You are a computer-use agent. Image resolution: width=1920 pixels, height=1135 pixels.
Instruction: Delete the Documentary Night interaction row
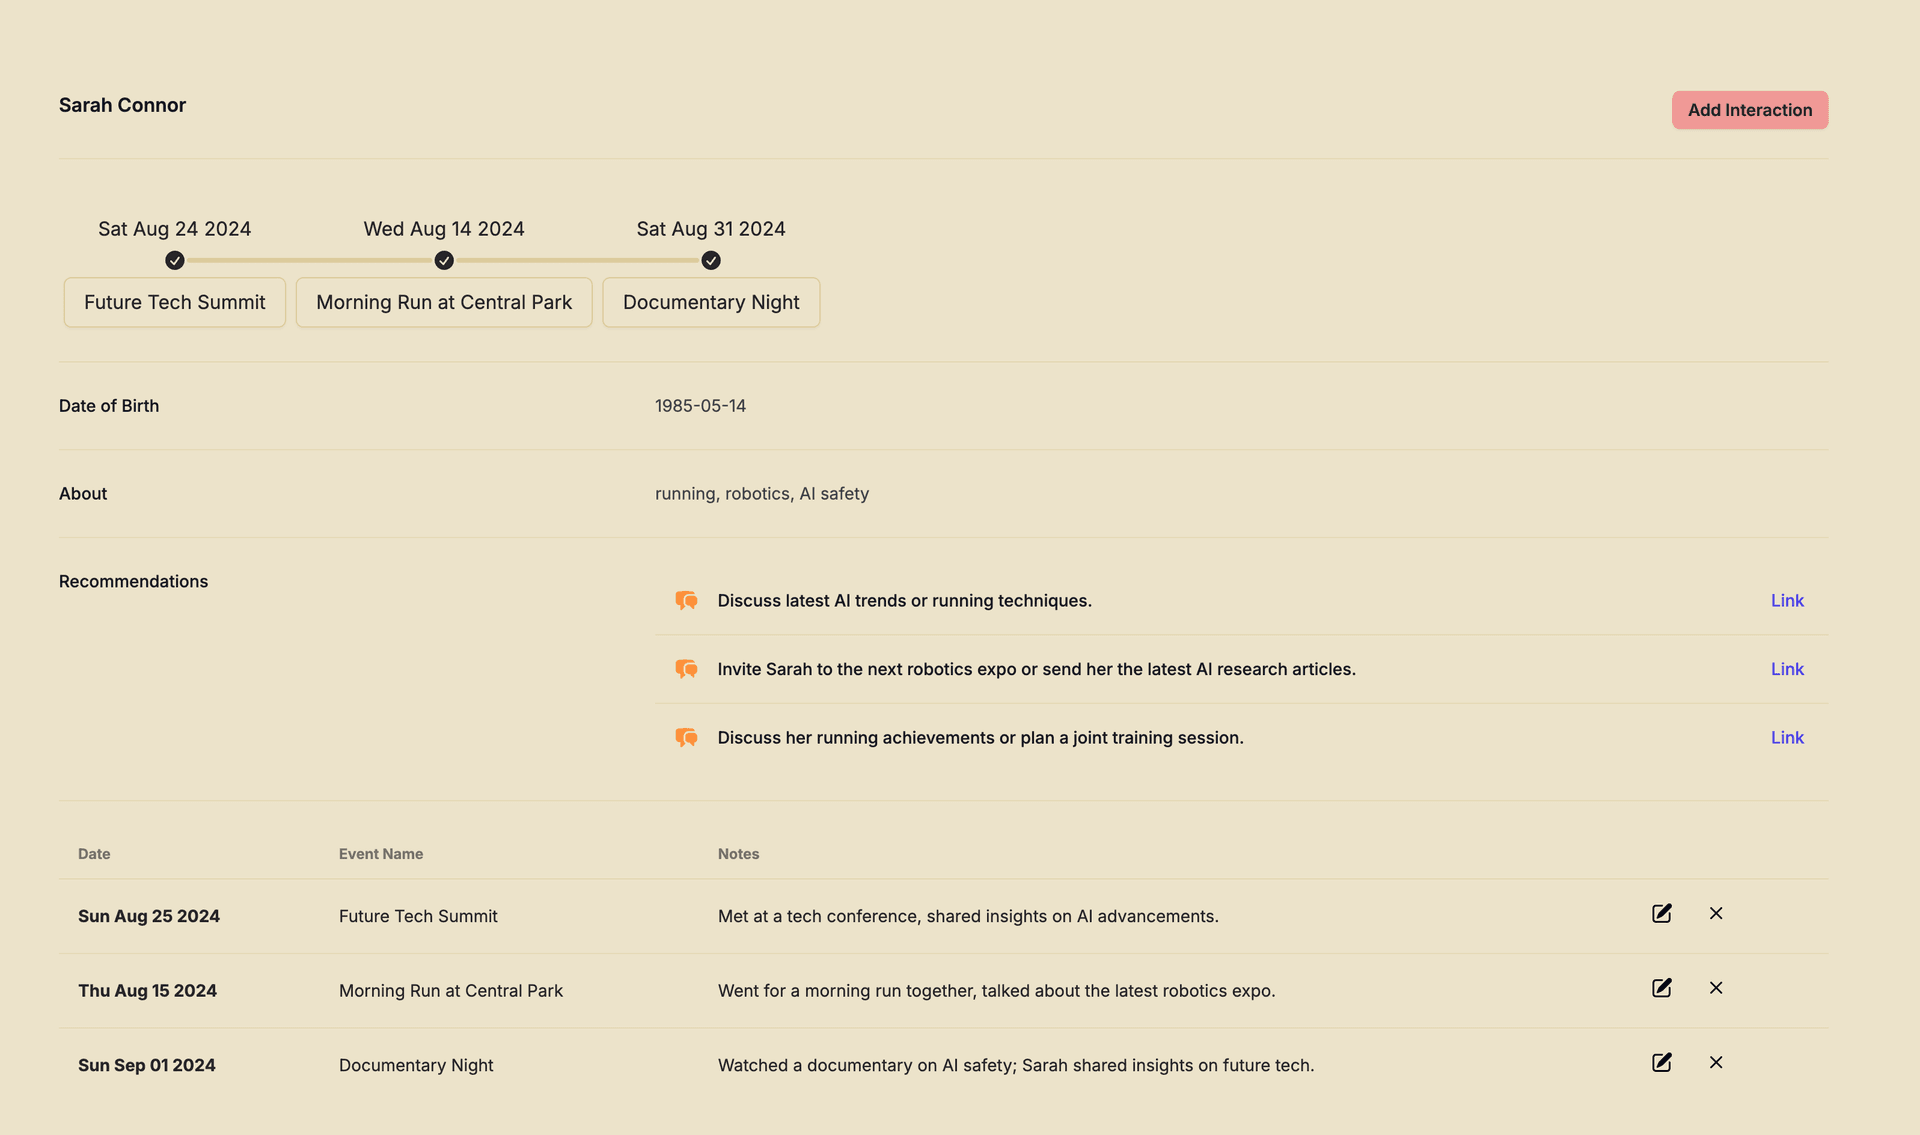click(1716, 1062)
